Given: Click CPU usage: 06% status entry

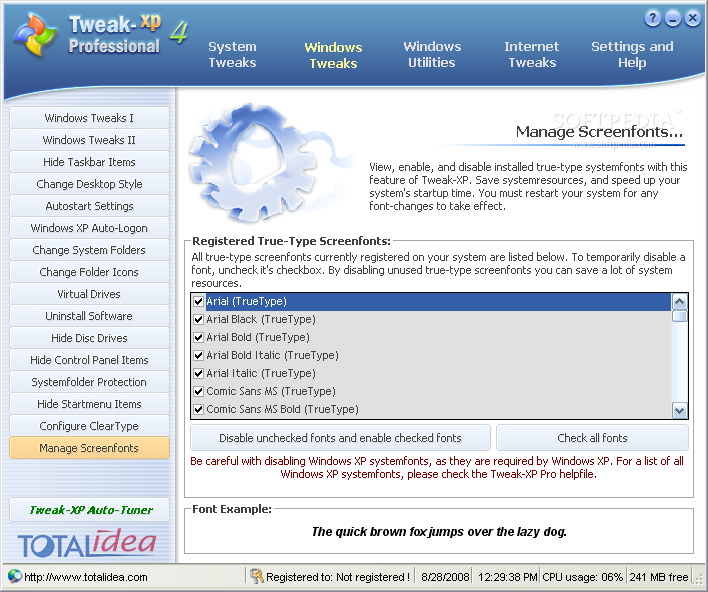Looking at the screenshot, I should point(582,577).
